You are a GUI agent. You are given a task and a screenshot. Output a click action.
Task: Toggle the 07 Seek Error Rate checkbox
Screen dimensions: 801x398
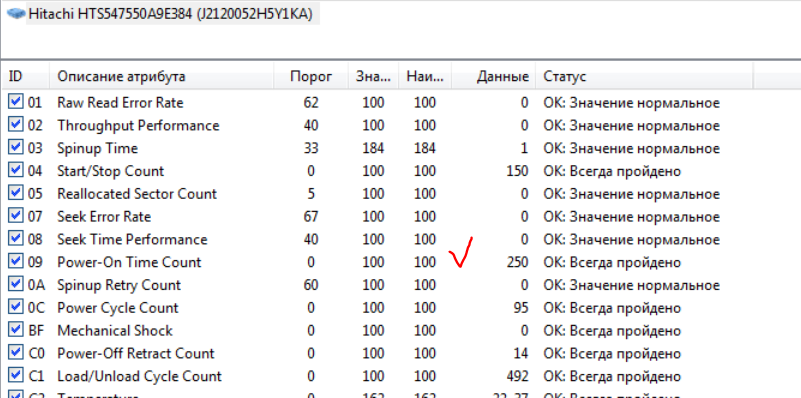pos(15,216)
